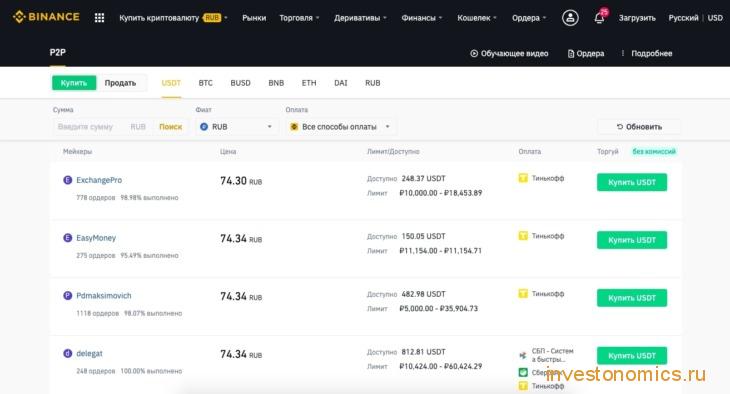Image resolution: width=730 pixels, height=394 pixels.
Task: Click the P2P page title
Action: [57, 52]
